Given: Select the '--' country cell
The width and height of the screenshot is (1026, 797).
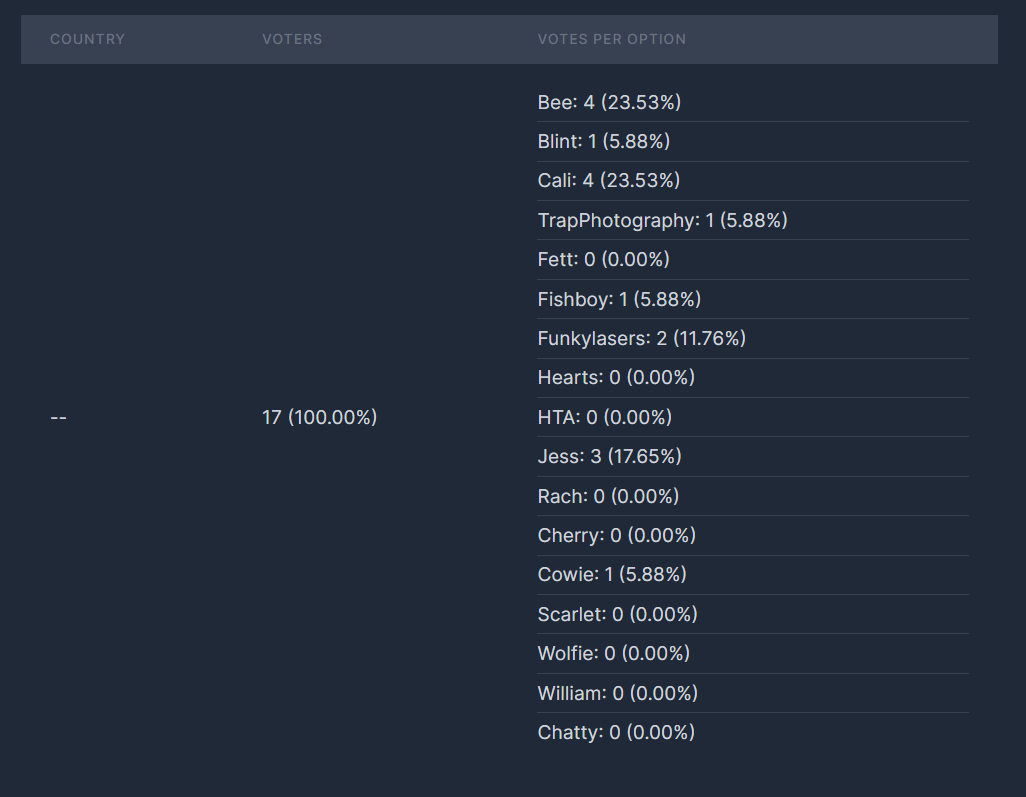Looking at the screenshot, I should coord(58,418).
